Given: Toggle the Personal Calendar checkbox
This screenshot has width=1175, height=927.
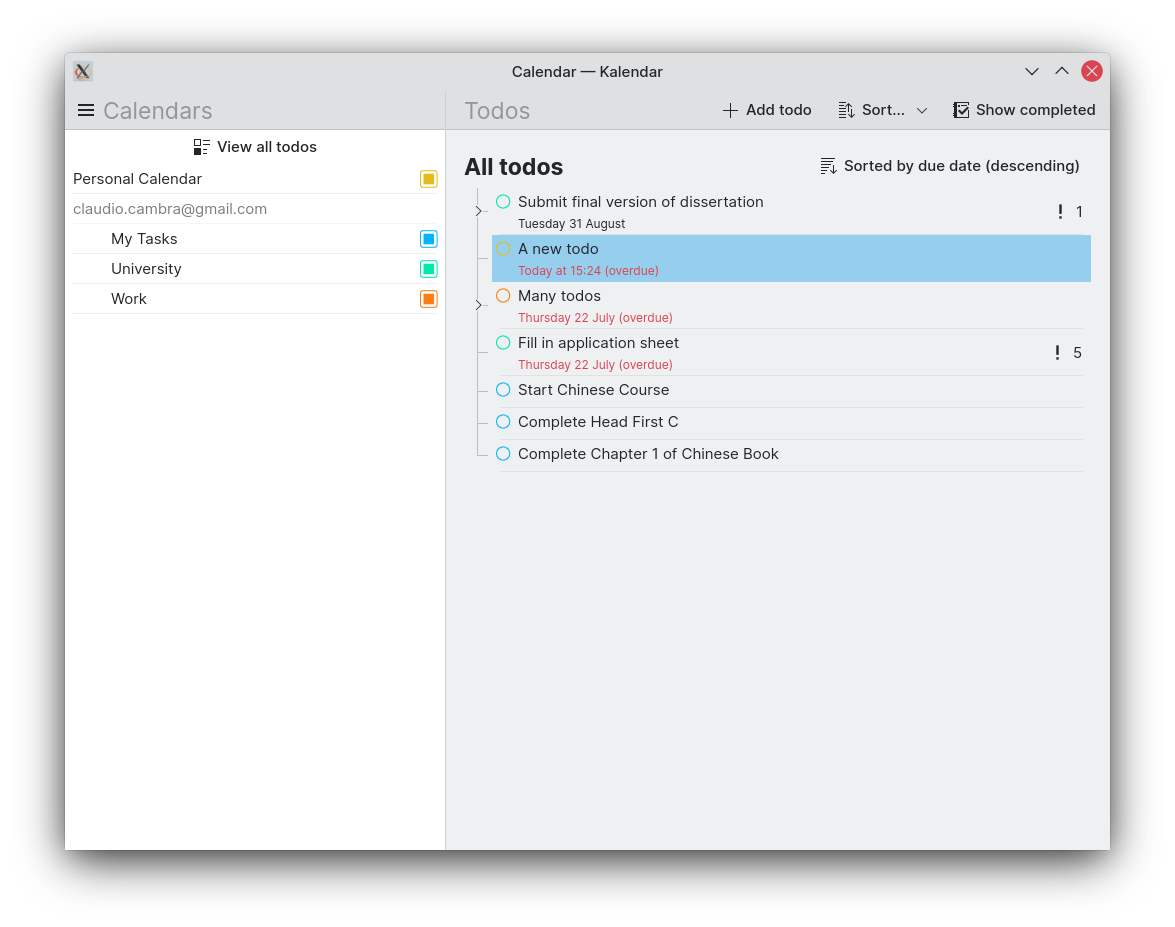Looking at the screenshot, I should [429, 179].
